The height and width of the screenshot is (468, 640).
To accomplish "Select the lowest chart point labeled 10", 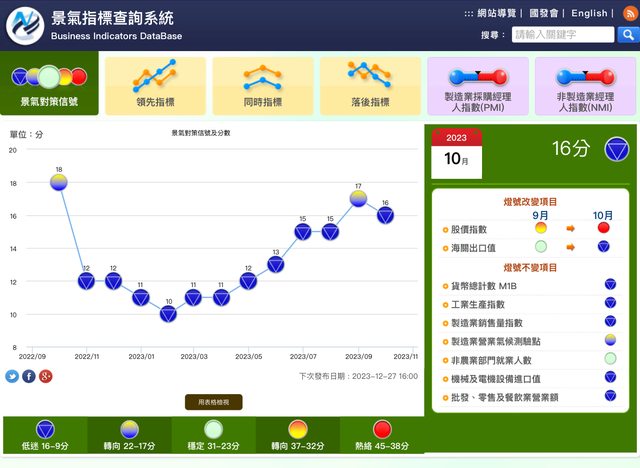I will point(168,313).
